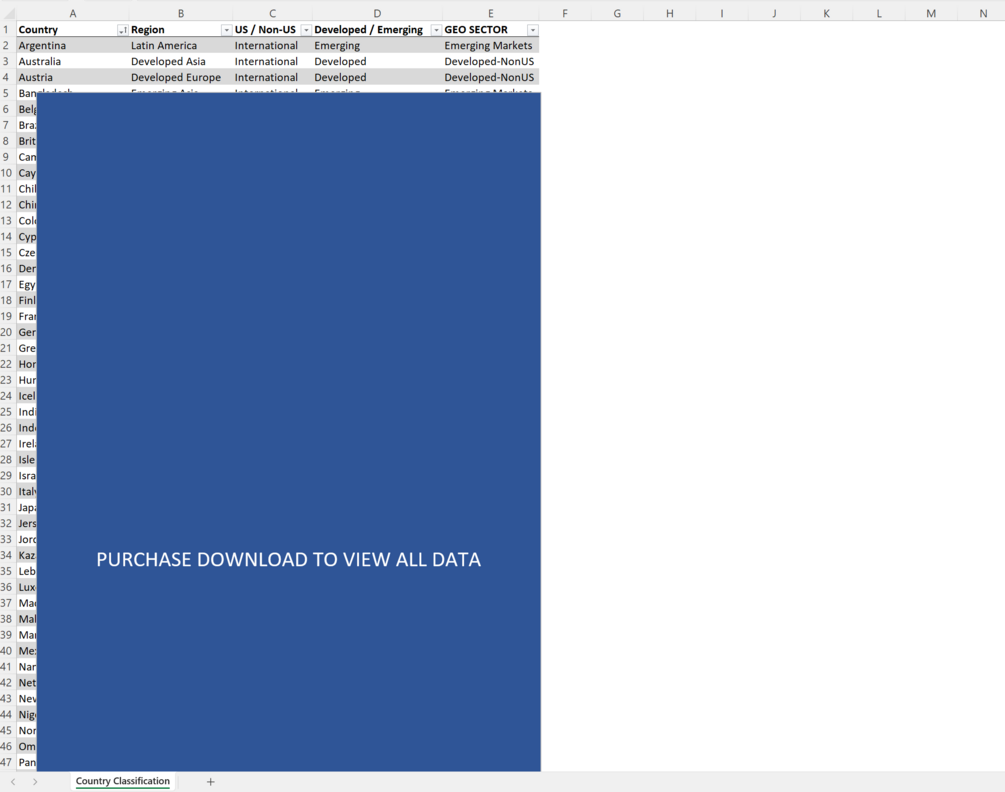
Task: Click the Emerging Markets cell for Argentina
Action: (x=490, y=45)
